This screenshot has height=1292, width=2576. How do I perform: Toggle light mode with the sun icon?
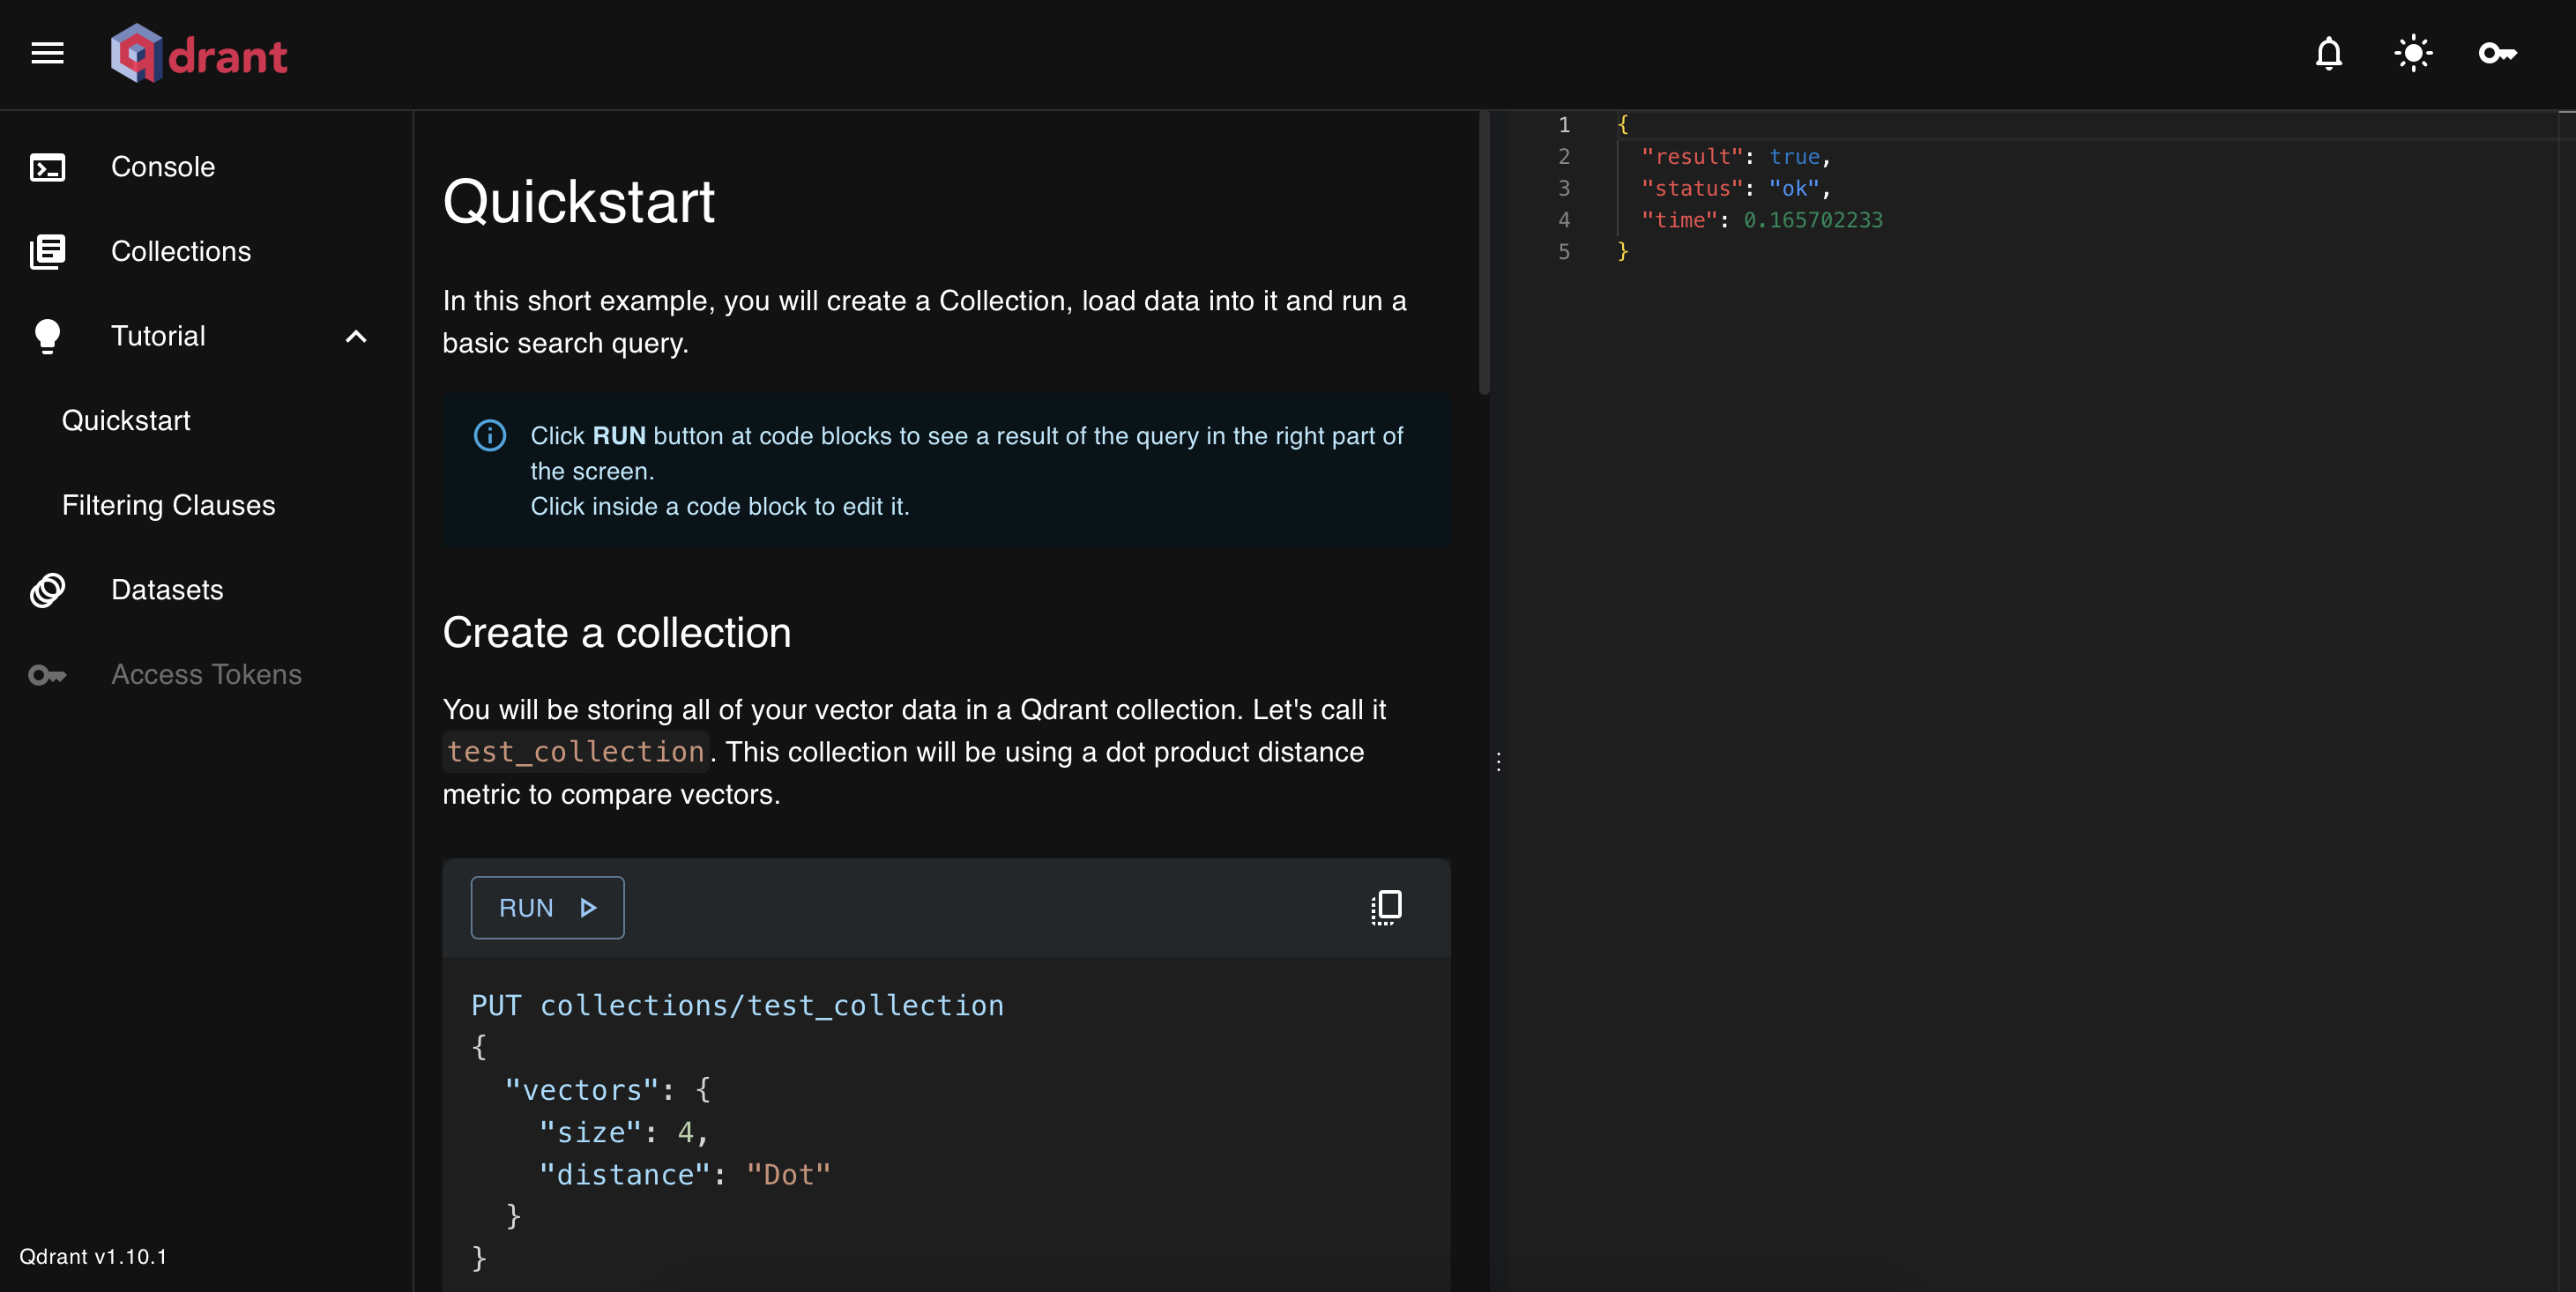(2413, 54)
